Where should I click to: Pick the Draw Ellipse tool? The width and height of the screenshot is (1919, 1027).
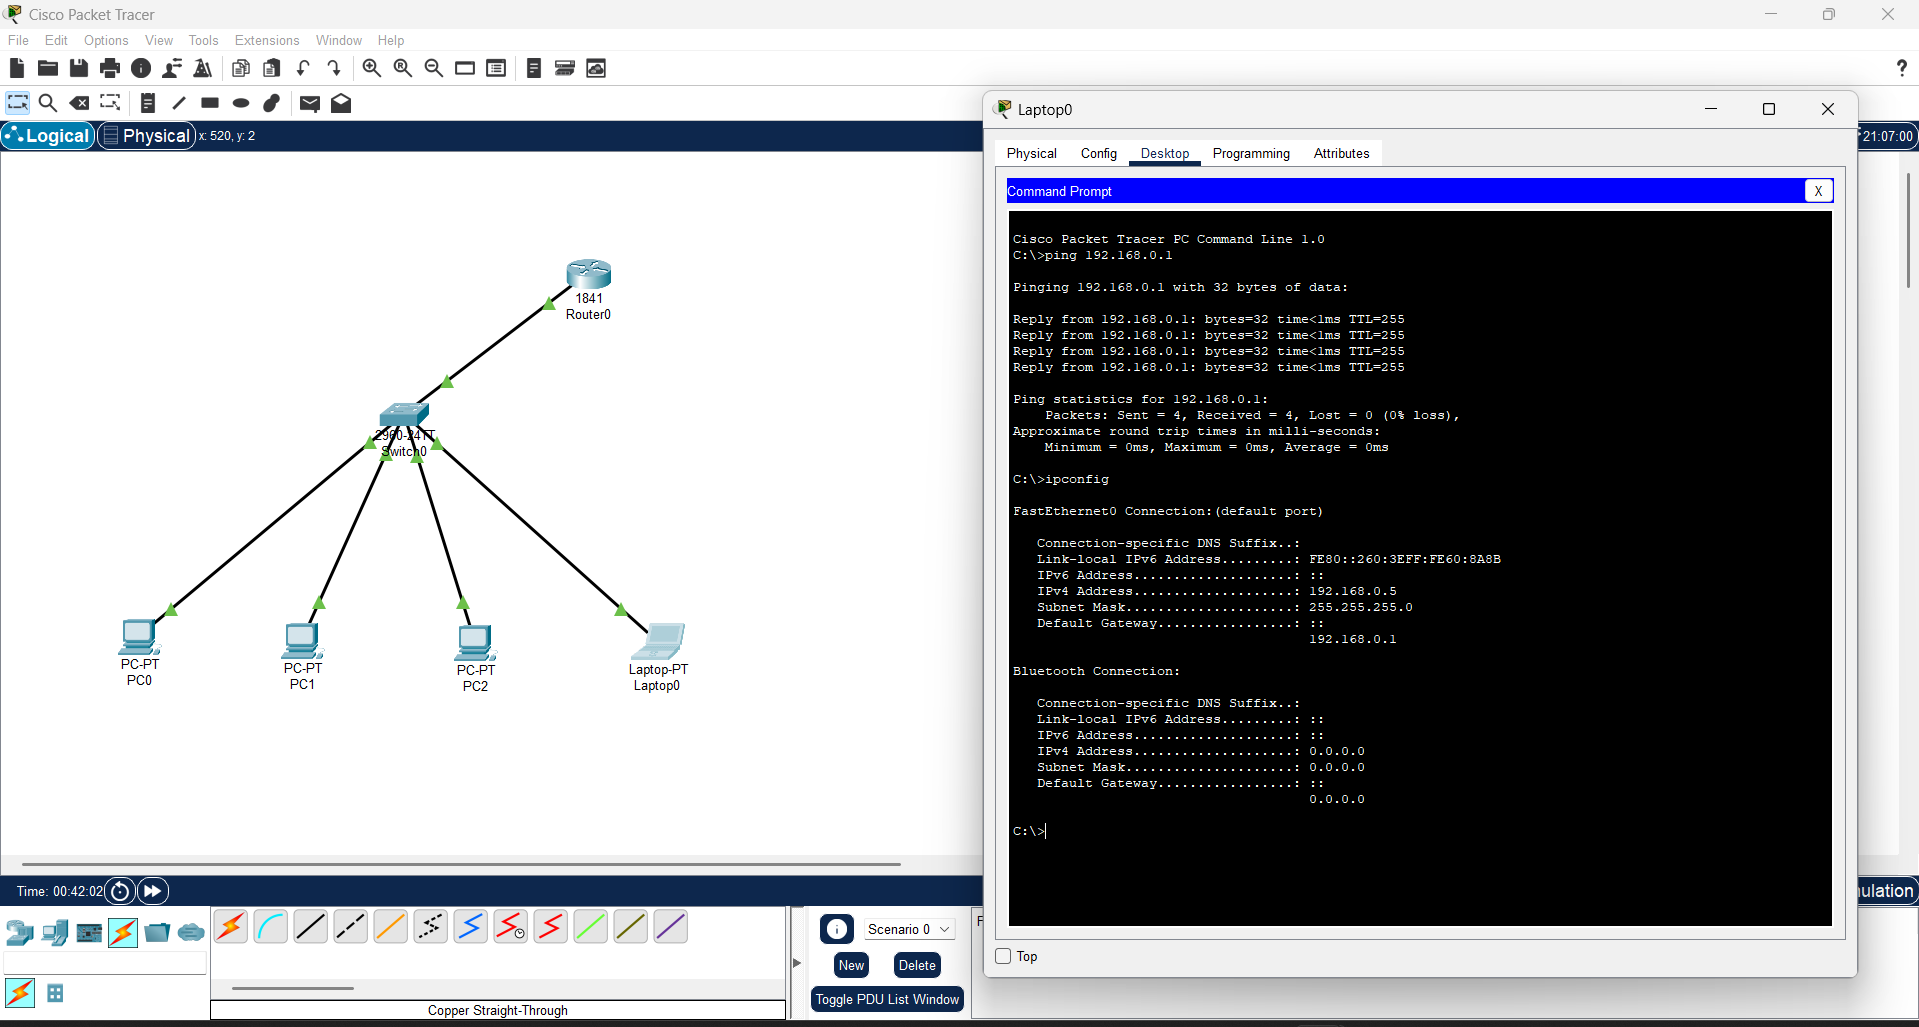pyautogui.click(x=241, y=103)
